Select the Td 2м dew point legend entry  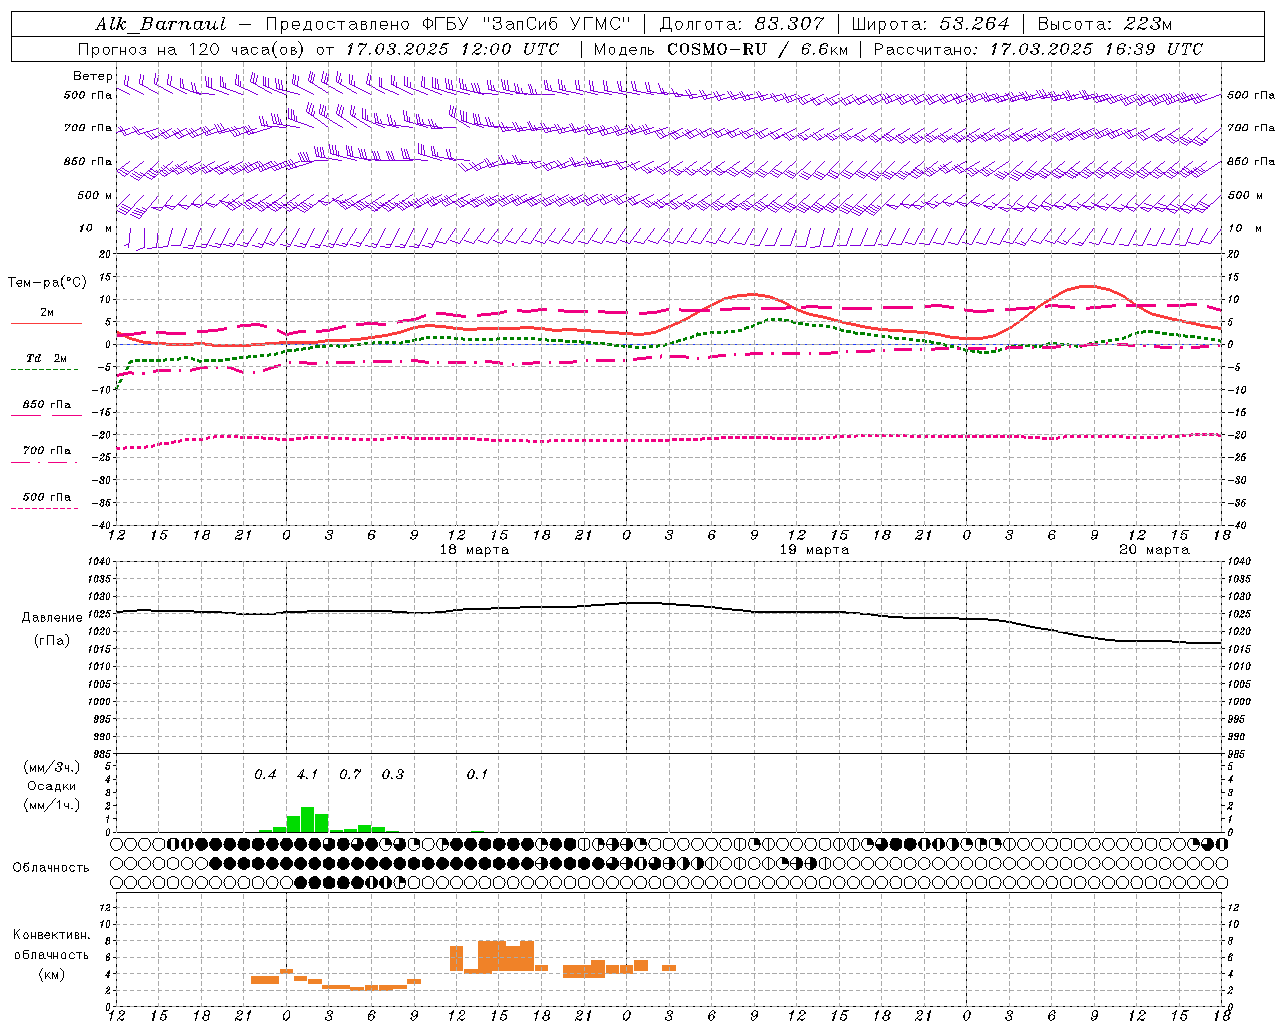[x=47, y=358]
